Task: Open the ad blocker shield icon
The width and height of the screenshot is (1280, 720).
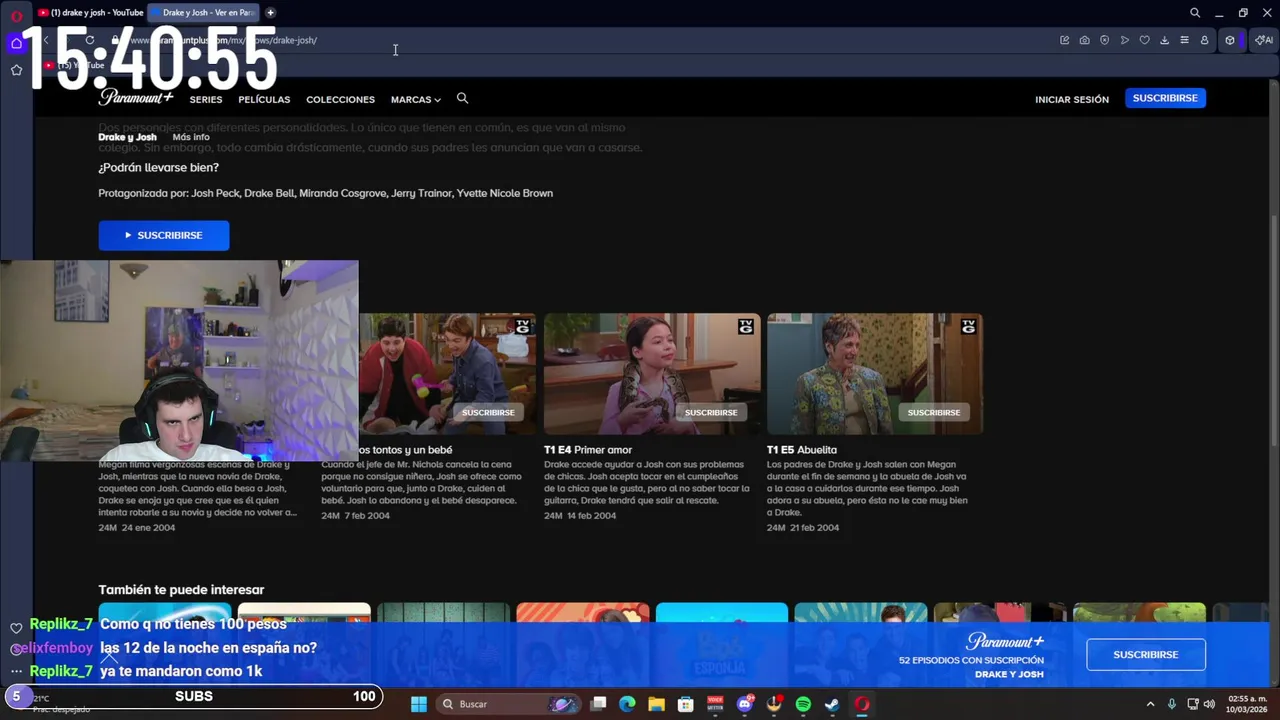Action: tap(1105, 40)
